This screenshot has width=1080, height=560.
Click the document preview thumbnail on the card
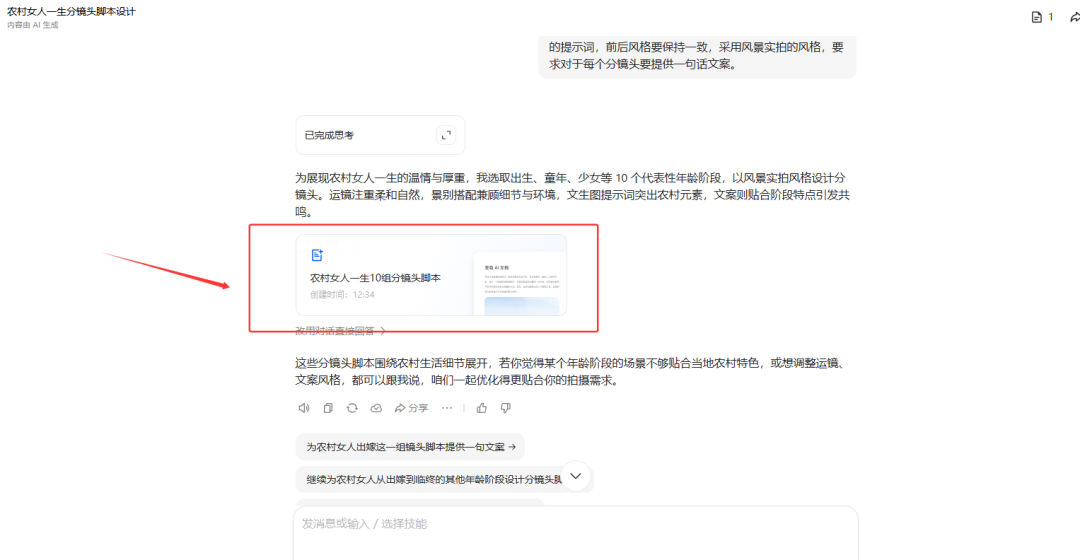tap(521, 284)
